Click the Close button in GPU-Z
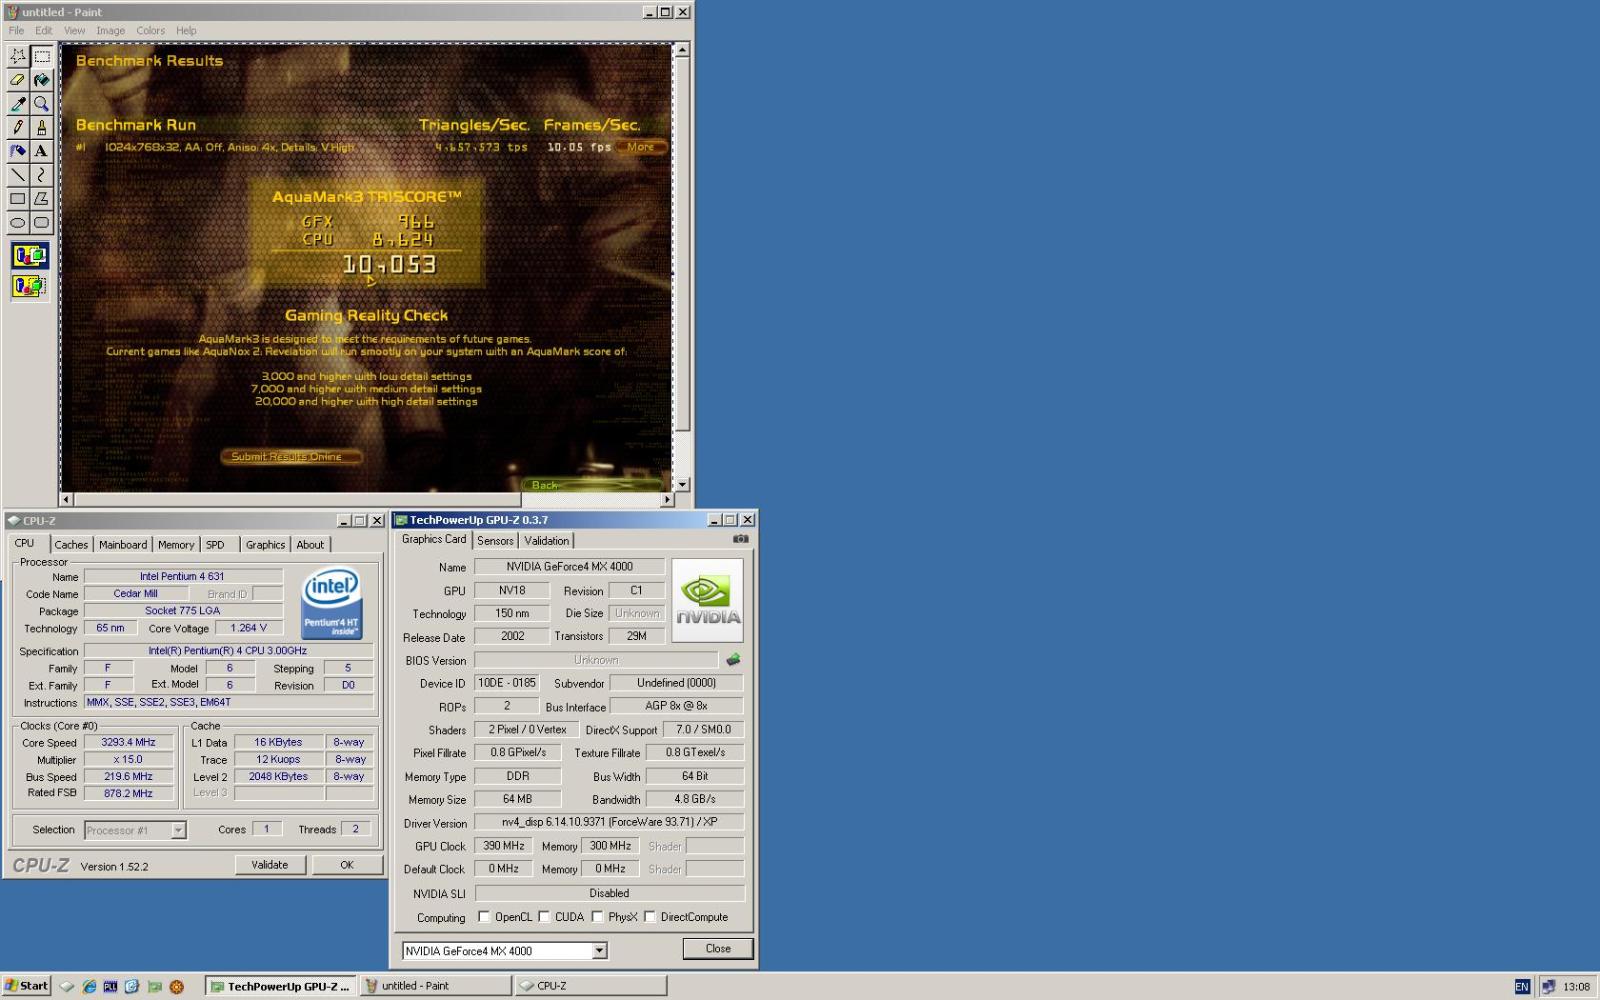The height and width of the screenshot is (1000, 1600). tap(718, 948)
